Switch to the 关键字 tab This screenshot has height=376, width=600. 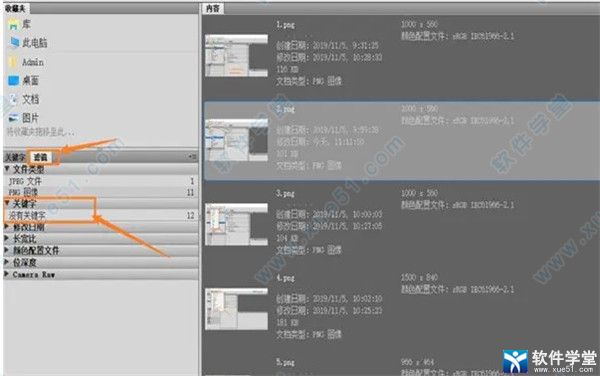point(15,157)
